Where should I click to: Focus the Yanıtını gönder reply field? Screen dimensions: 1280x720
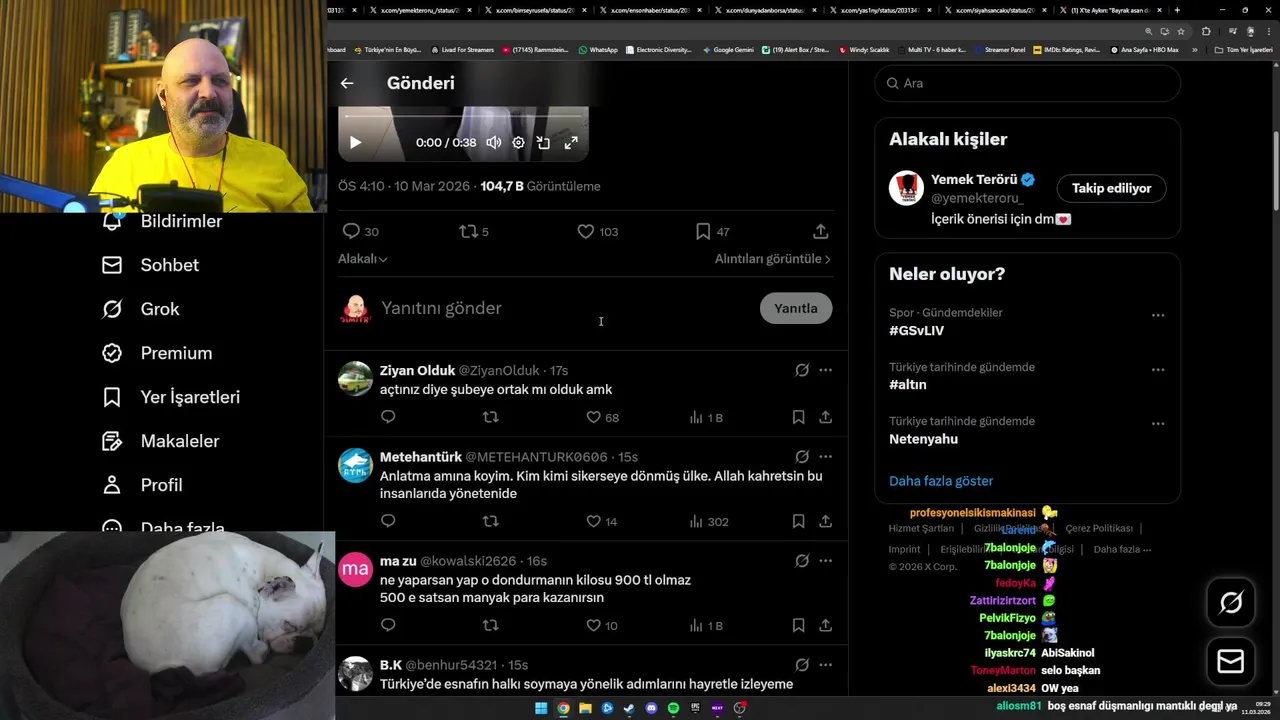(x=565, y=308)
